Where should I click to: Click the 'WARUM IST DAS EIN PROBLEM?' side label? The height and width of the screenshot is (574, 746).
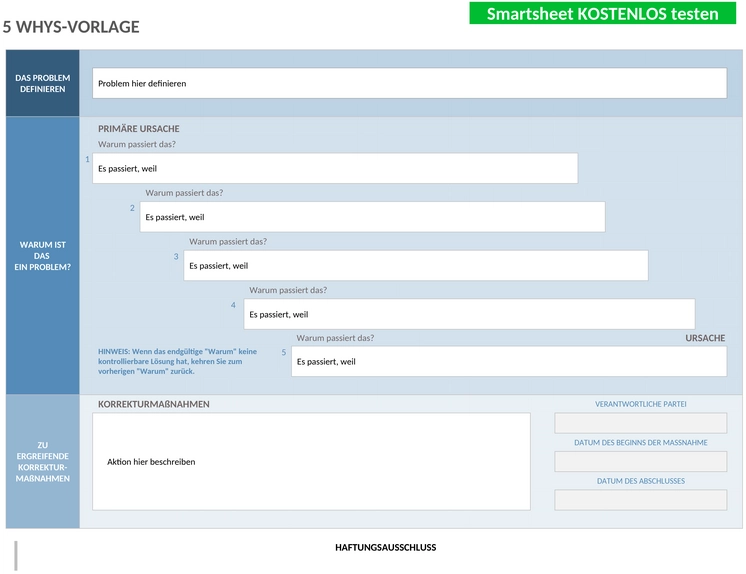pyautogui.click(x=42, y=256)
